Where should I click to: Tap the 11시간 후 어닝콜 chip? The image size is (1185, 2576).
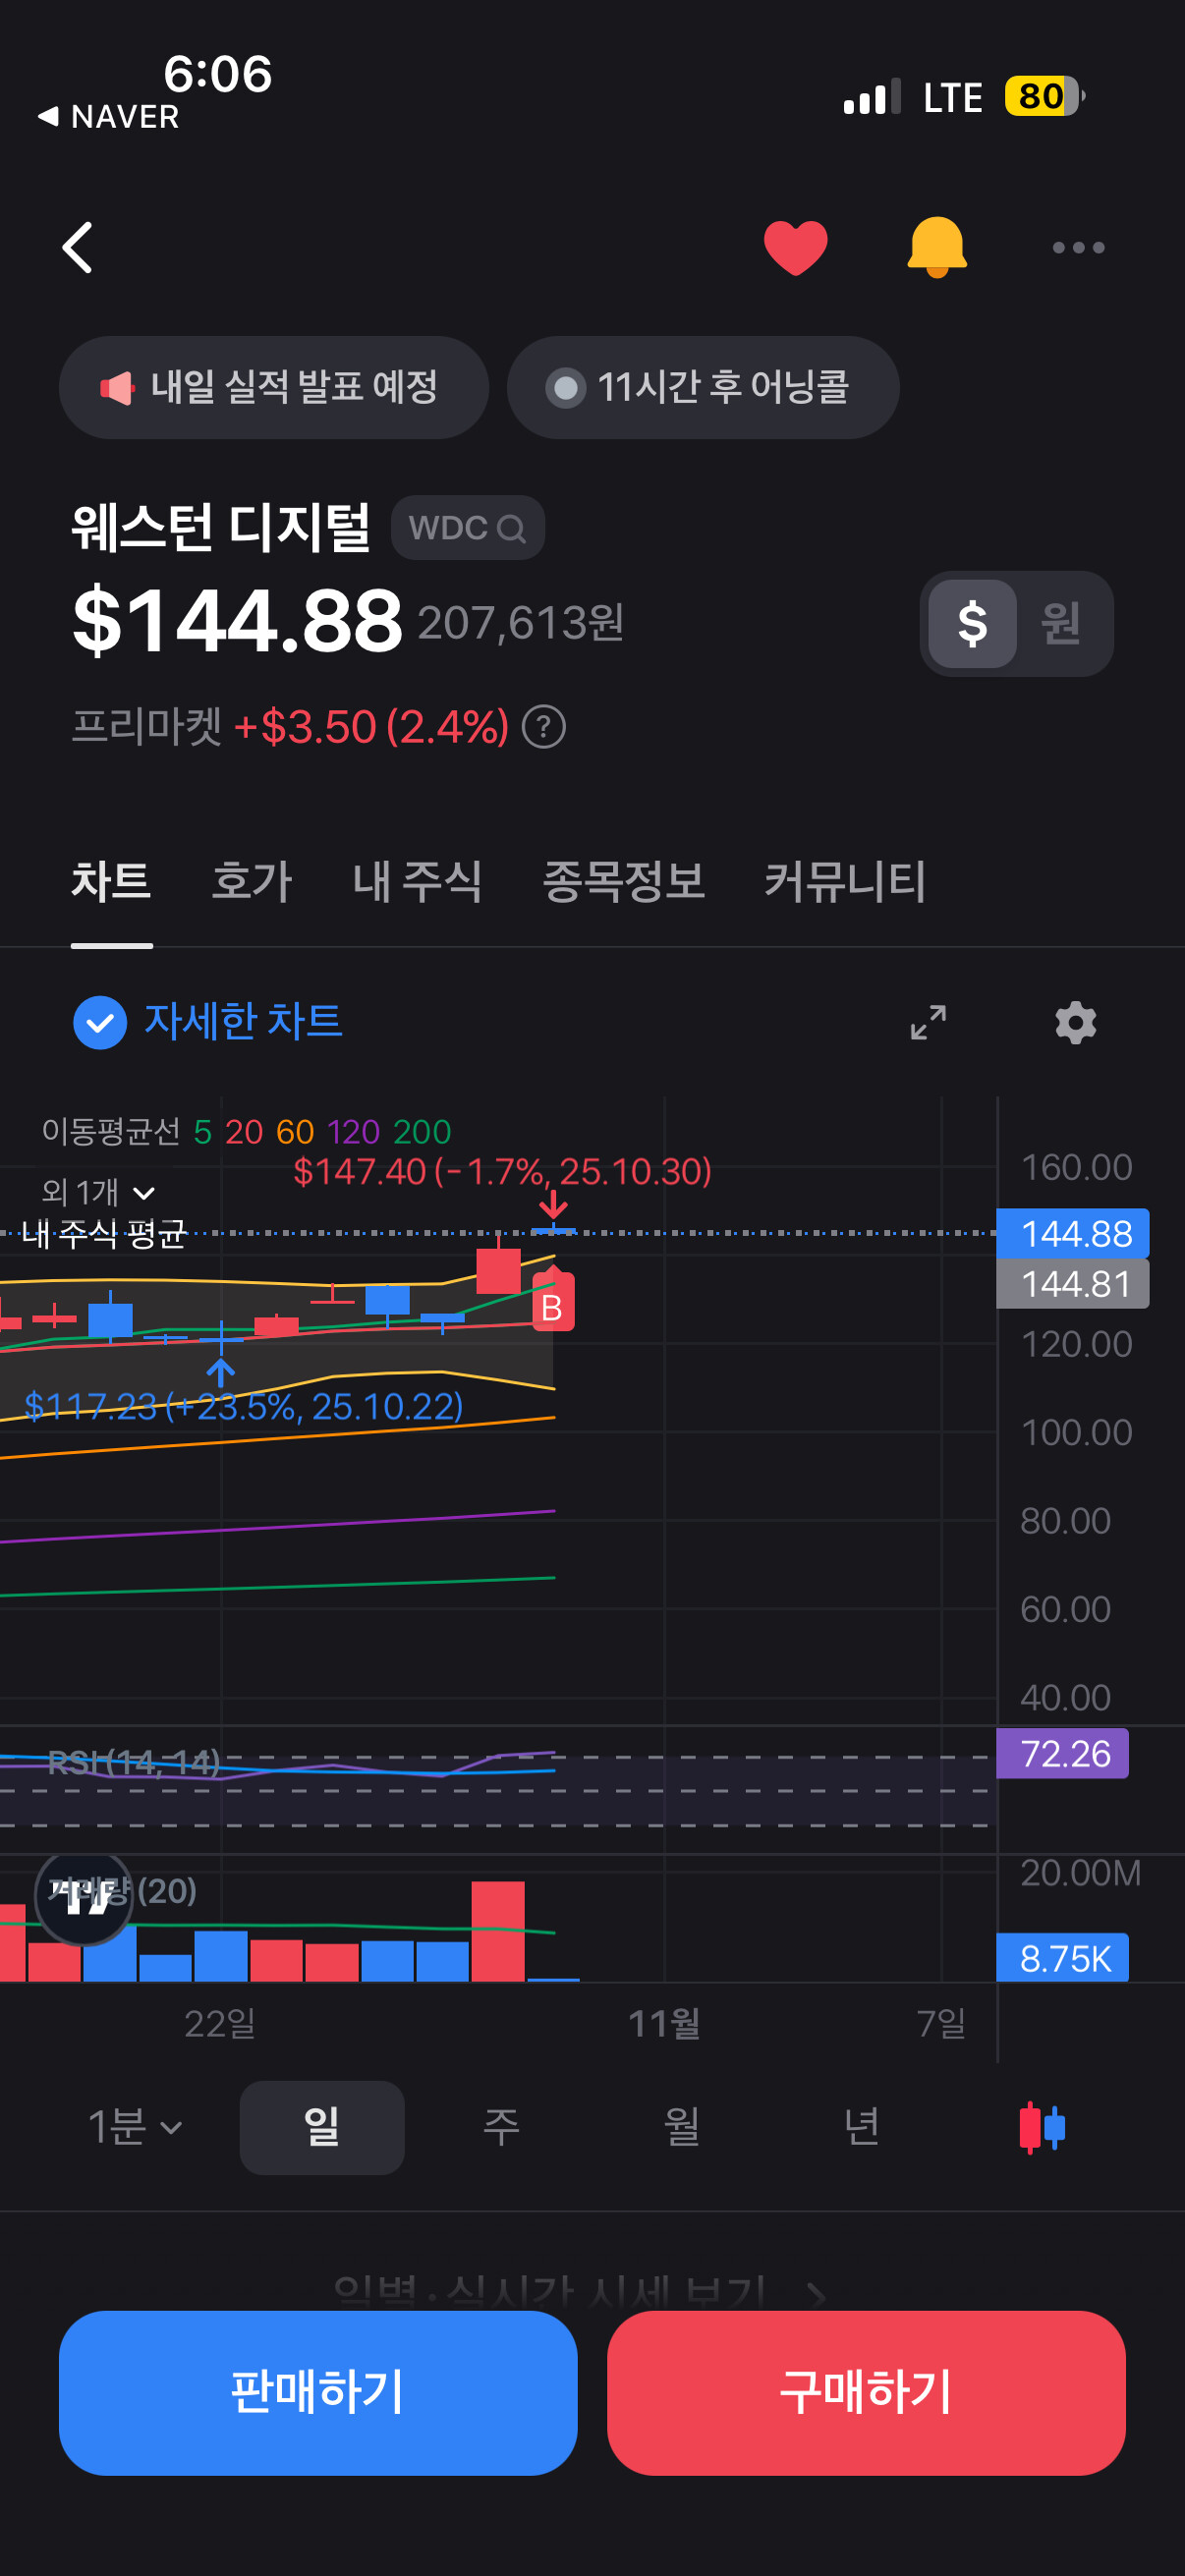pyautogui.click(x=703, y=387)
